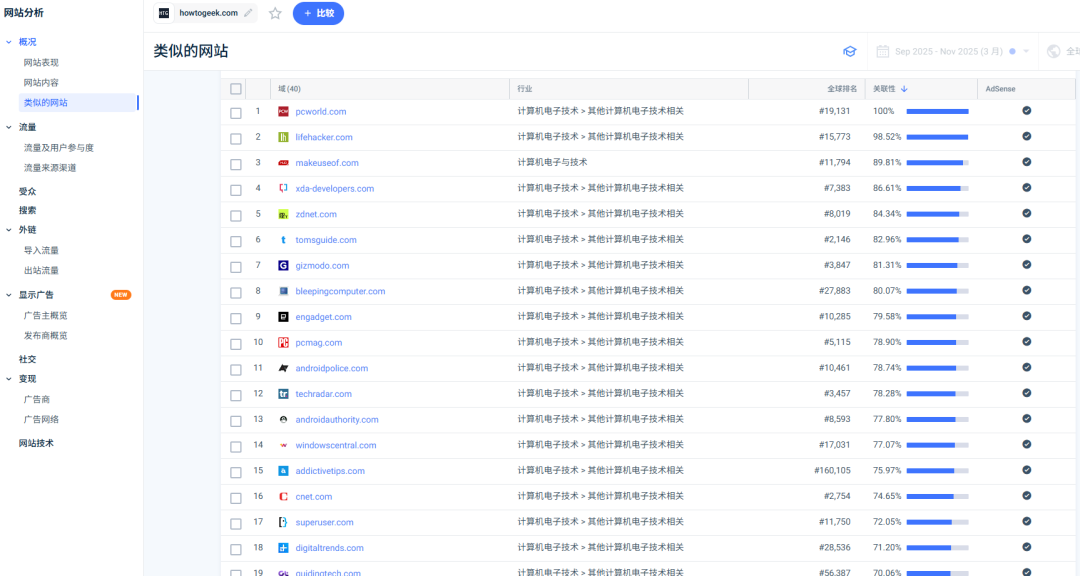Check the box for windowscentral.com row
Image resolution: width=1080 pixels, height=576 pixels.
tap(236, 446)
